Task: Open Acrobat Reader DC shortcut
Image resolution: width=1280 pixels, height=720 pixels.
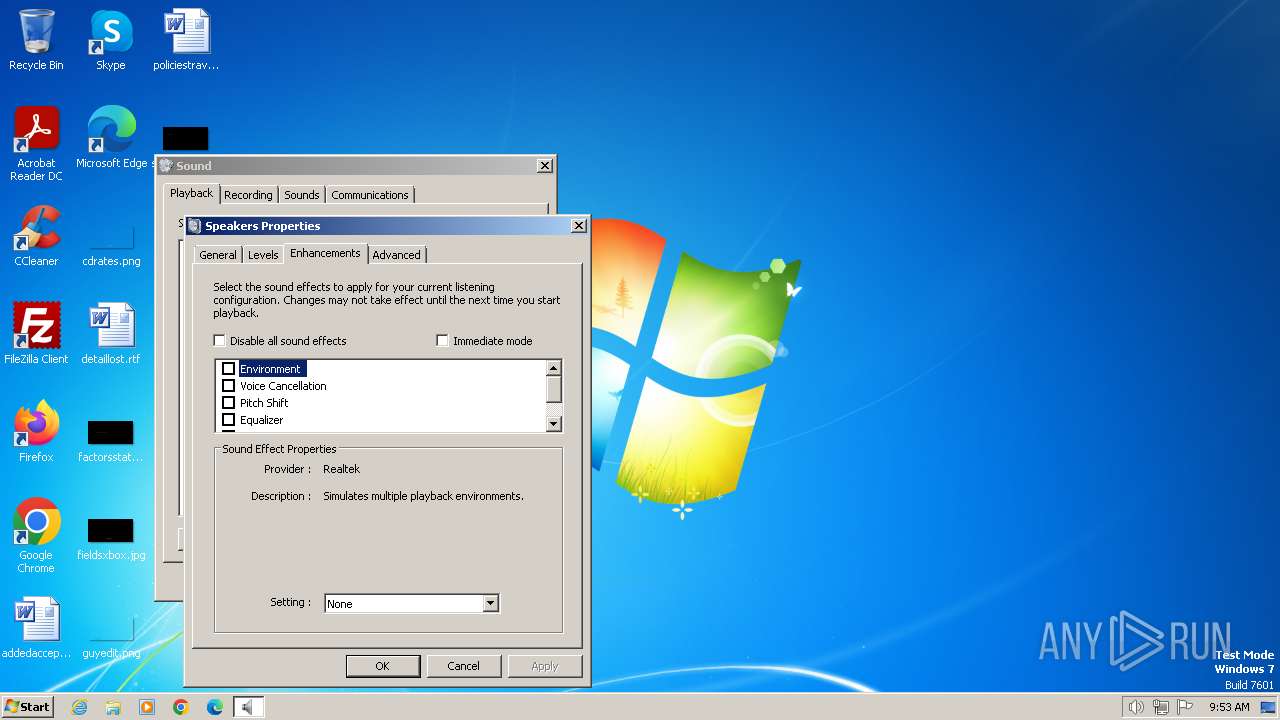Action: point(36,144)
